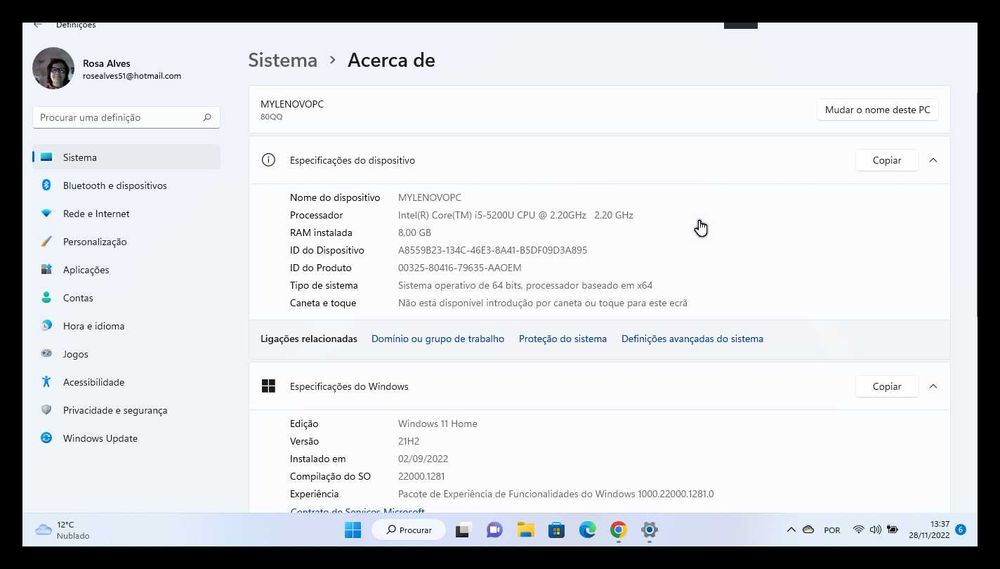Click the Wi-Fi network icon next to Rede e Internet
1000x569 pixels.
click(46, 213)
